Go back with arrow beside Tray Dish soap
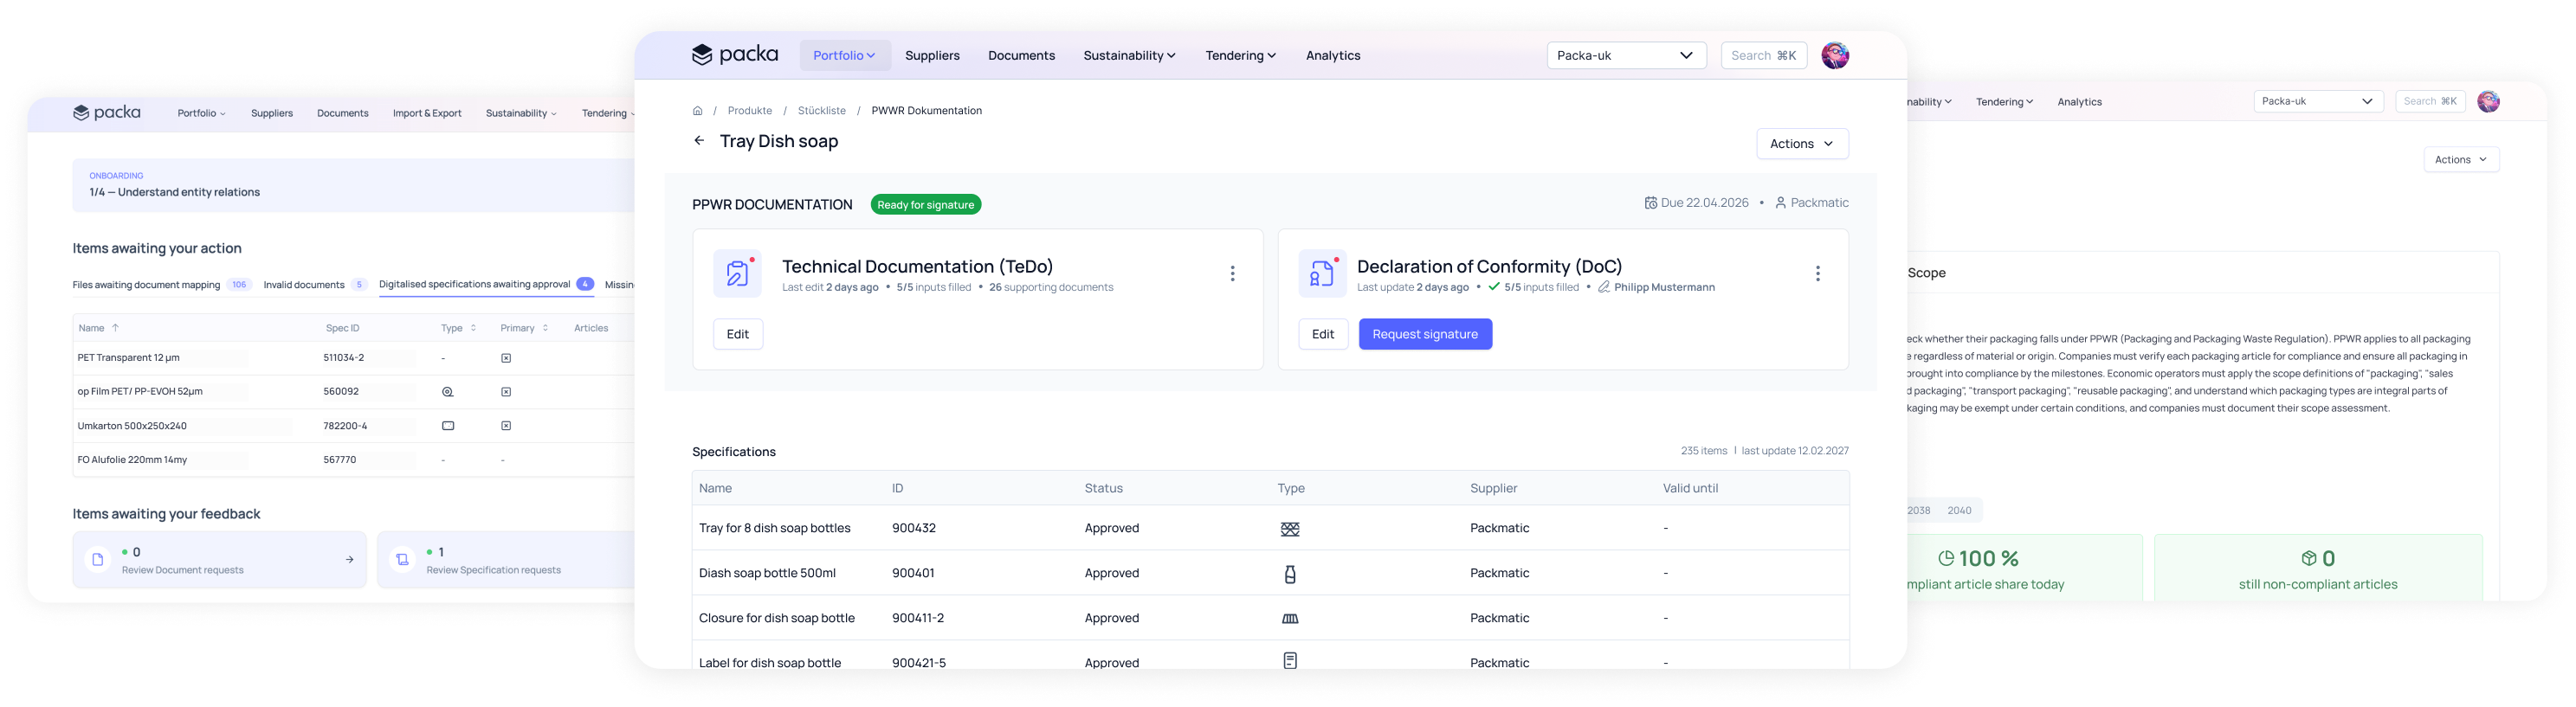Viewport: 2576px width, 707px height. [x=699, y=141]
